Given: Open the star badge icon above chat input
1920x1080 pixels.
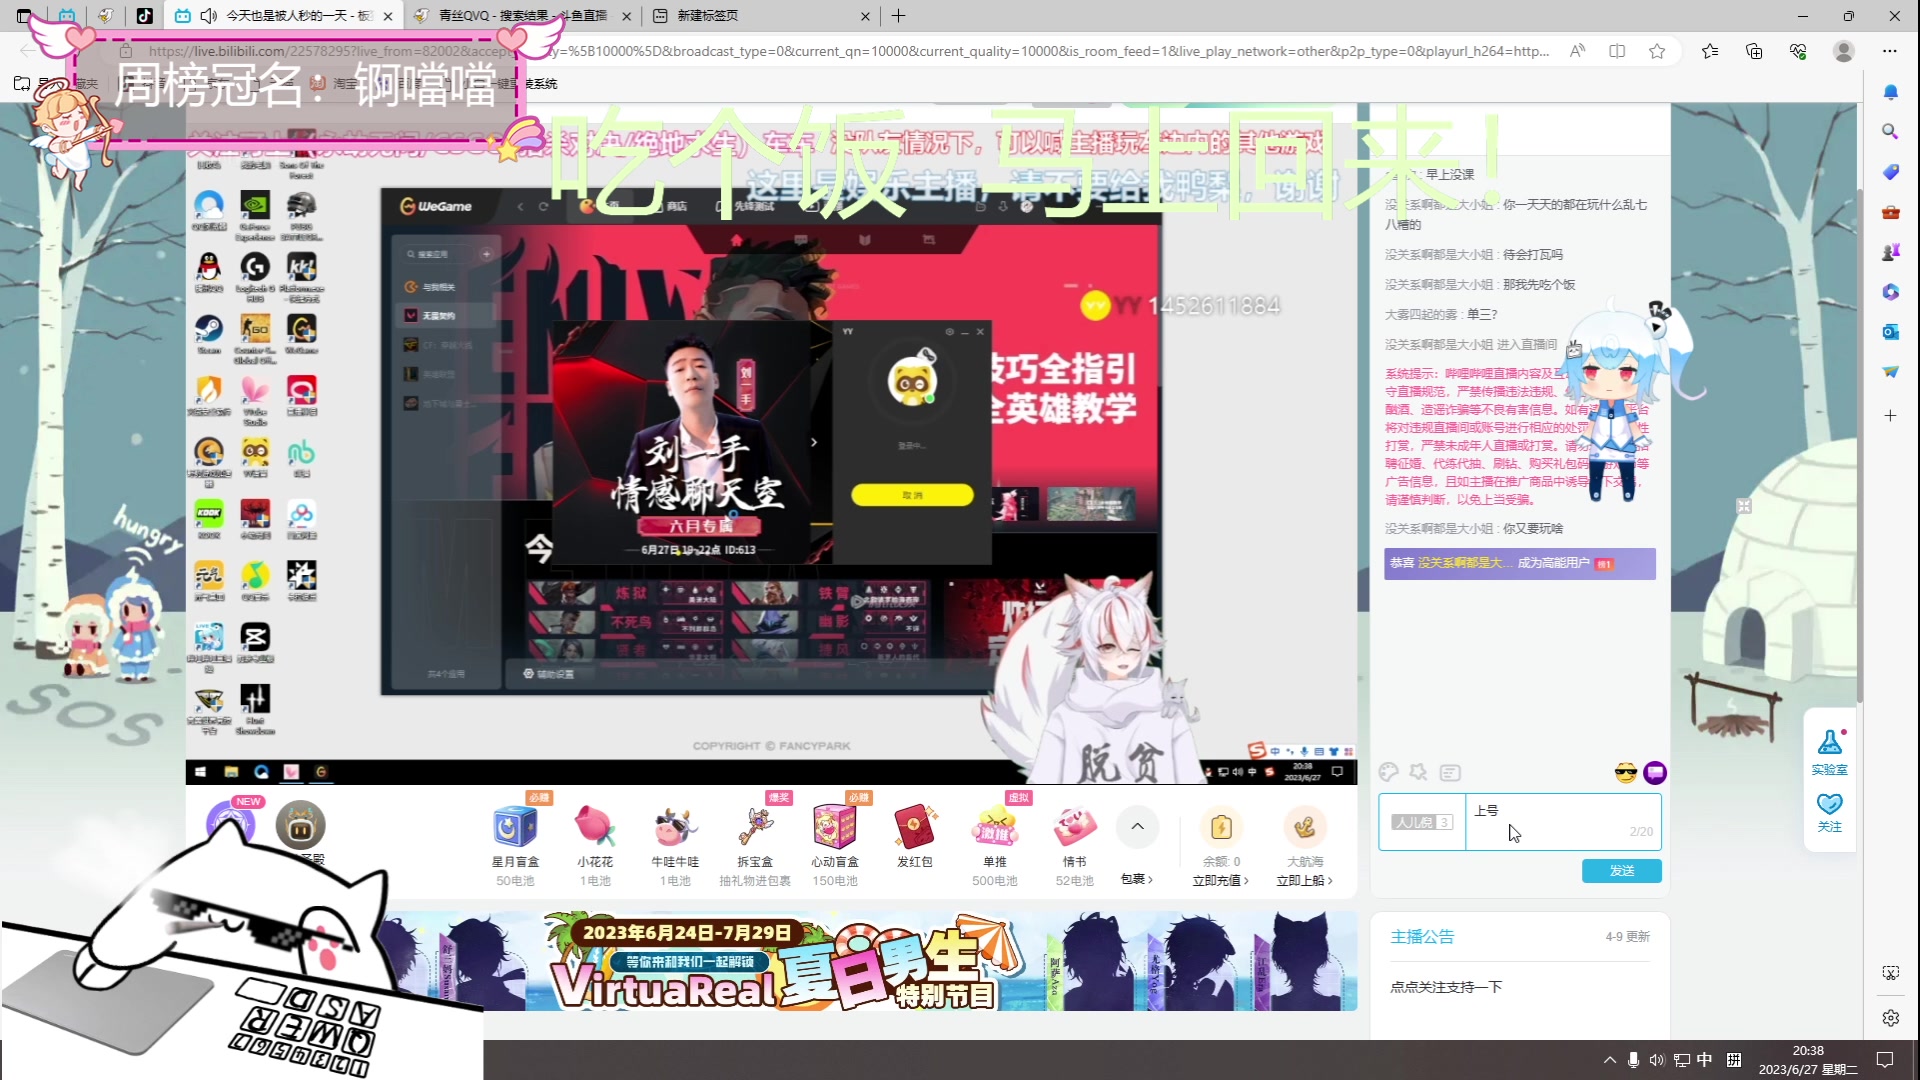Looking at the screenshot, I should (x=1418, y=772).
